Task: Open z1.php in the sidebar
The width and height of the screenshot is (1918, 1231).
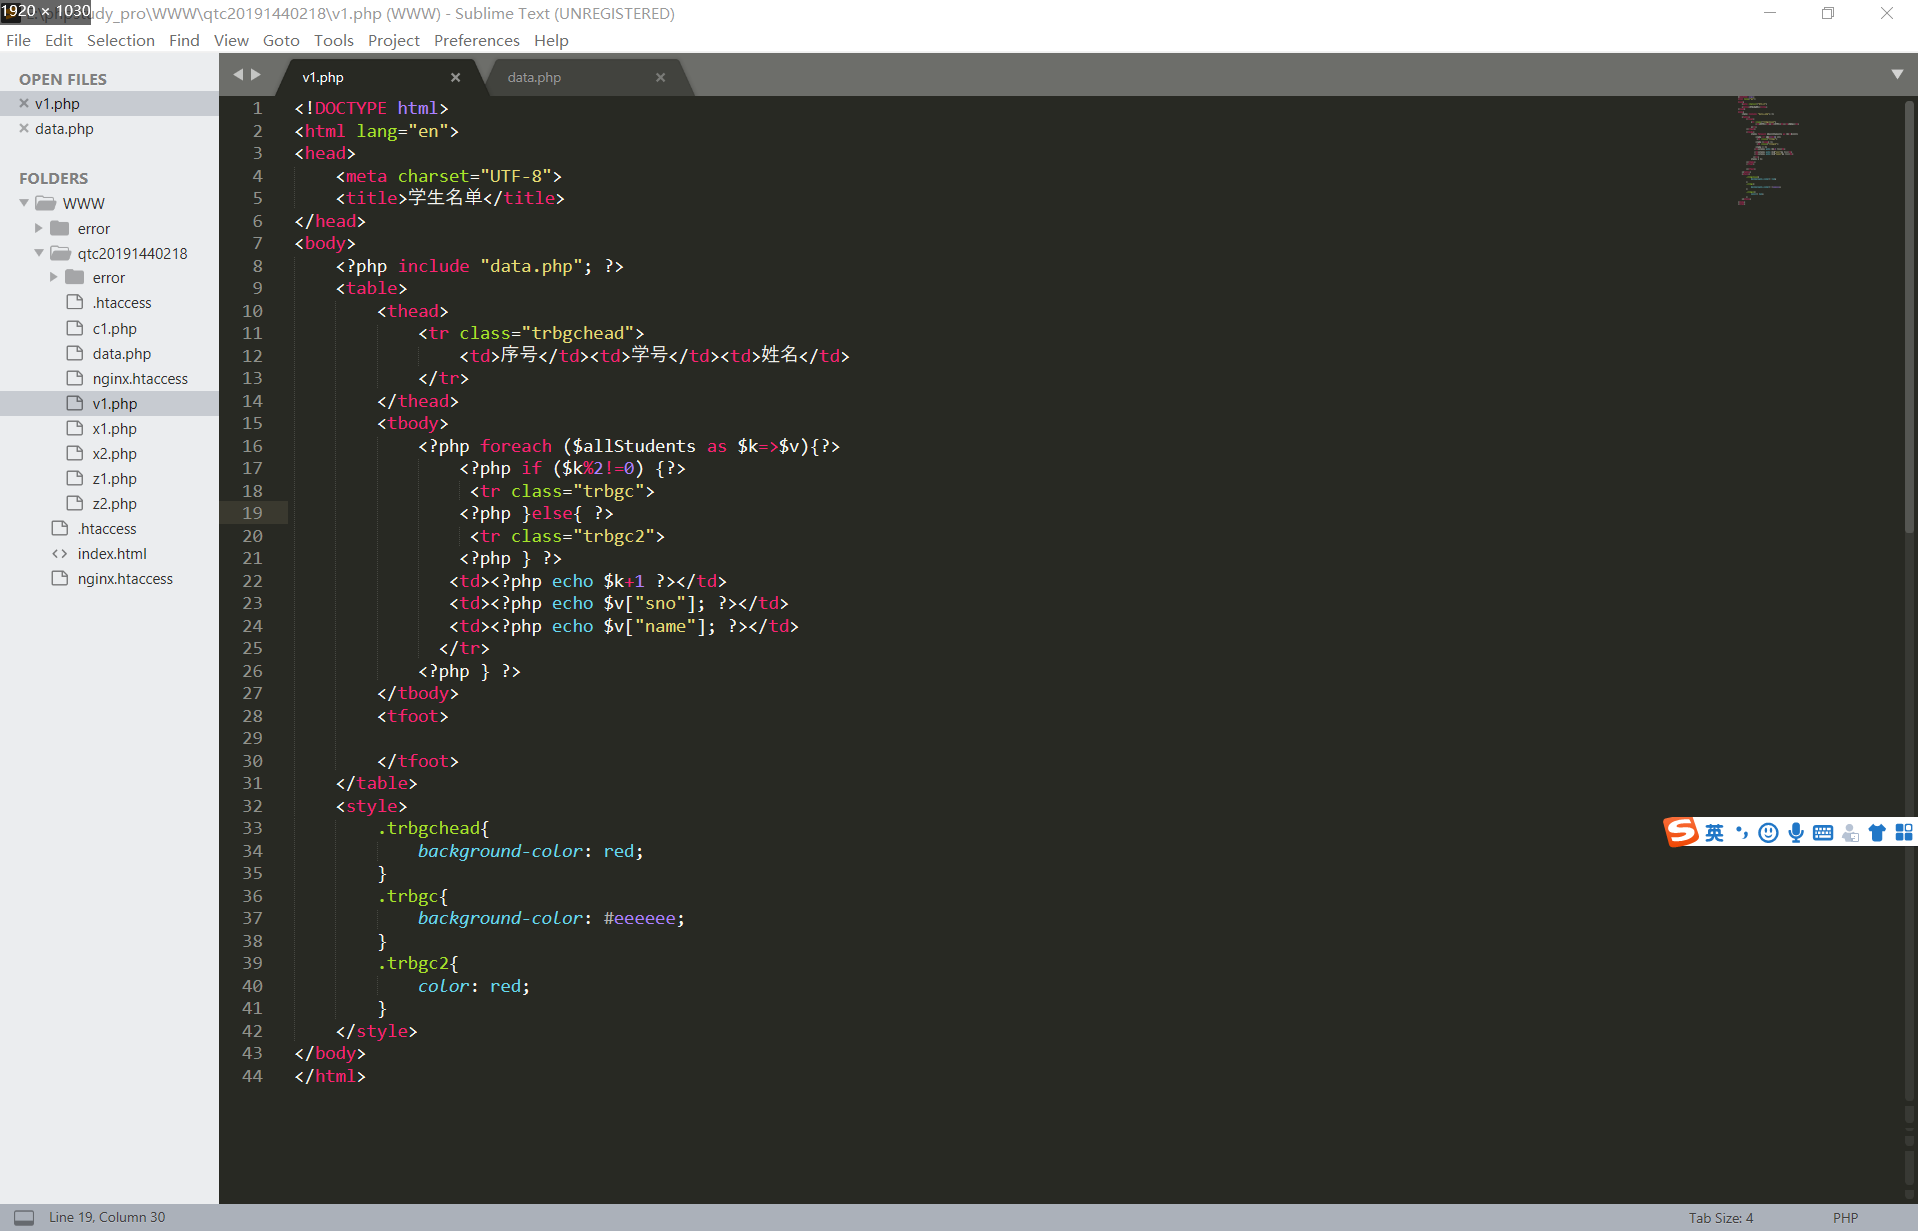Action: click(115, 478)
